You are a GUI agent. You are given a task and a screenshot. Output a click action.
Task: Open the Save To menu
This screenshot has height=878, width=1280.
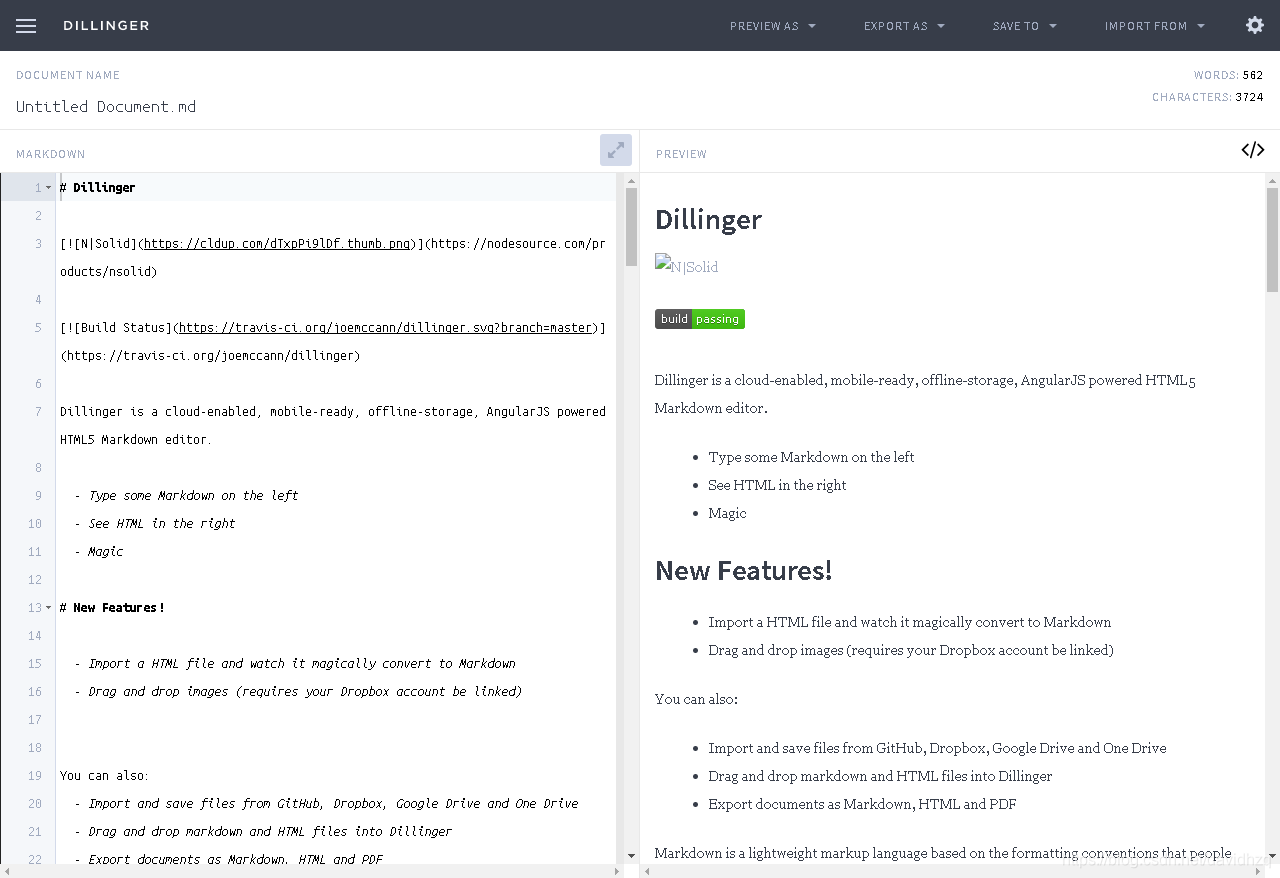1025,26
